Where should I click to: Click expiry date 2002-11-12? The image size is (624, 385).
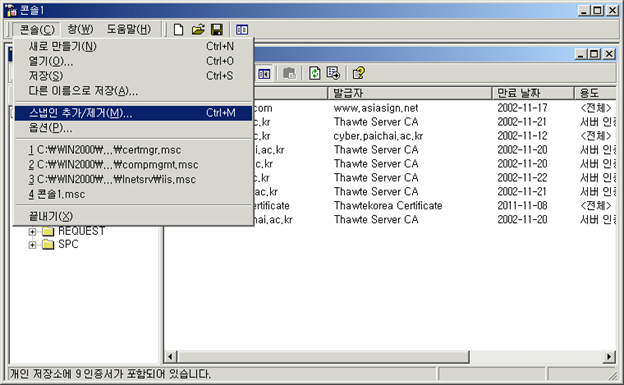coord(522,136)
